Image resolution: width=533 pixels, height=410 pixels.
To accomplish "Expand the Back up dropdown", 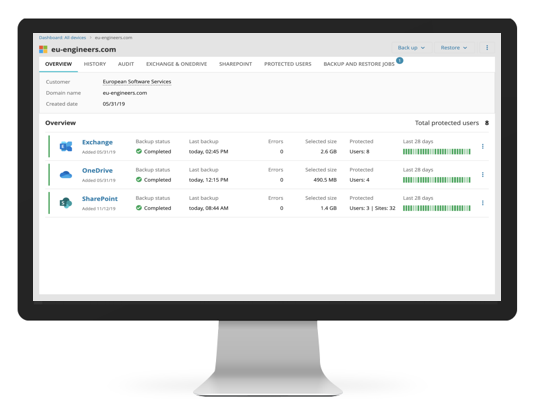I will coord(411,48).
